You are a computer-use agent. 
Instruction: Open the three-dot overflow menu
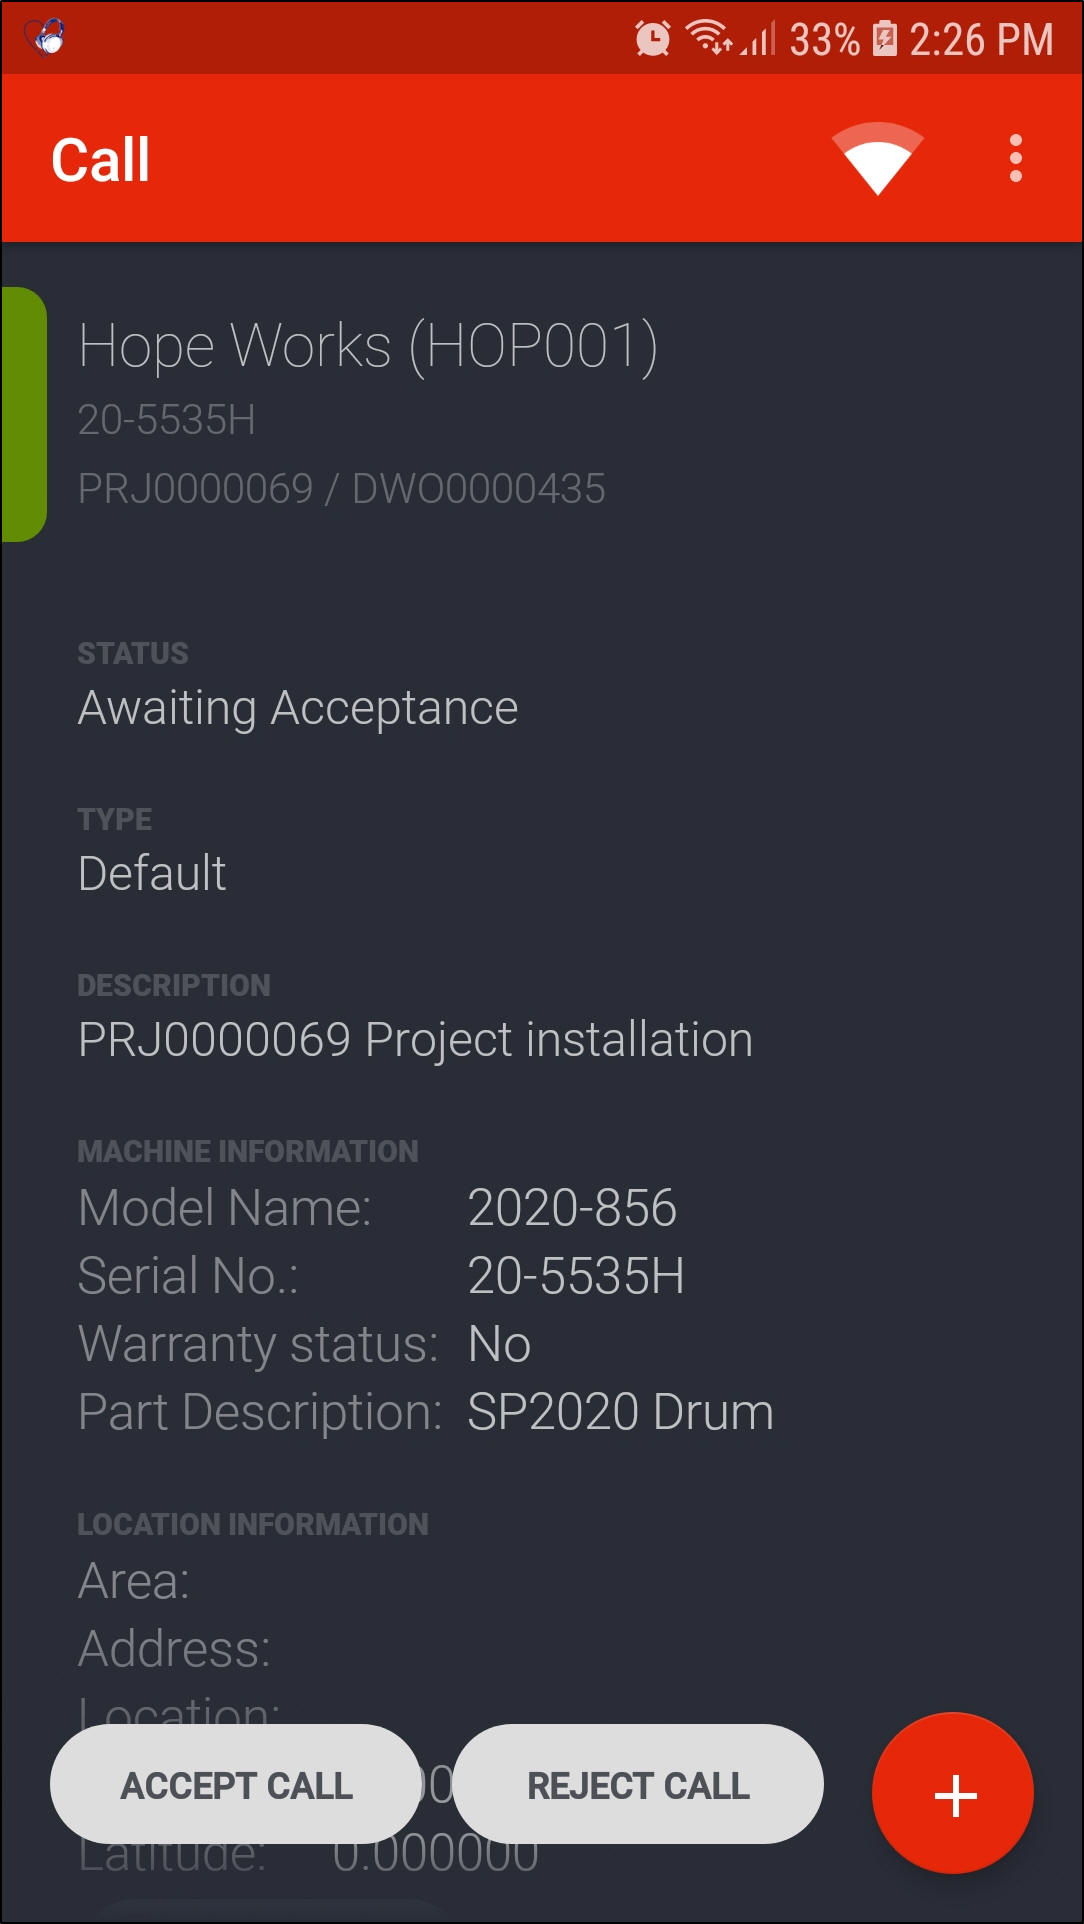1015,159
